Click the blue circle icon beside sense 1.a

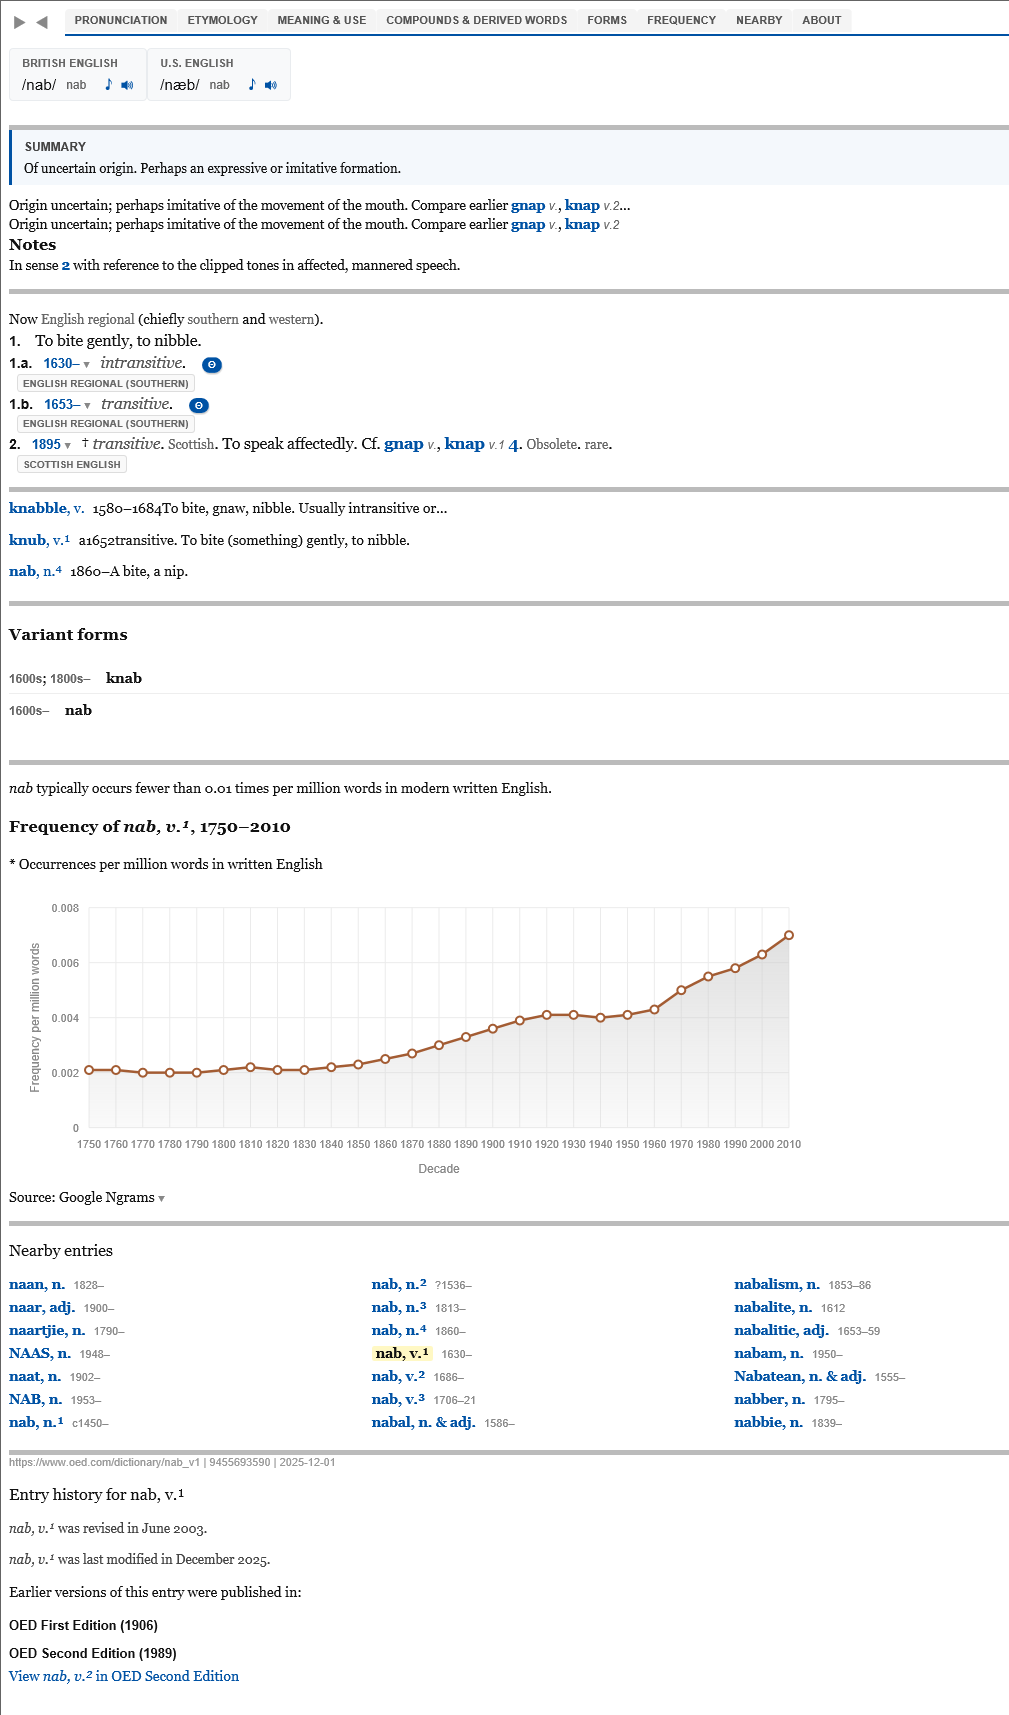coord(212,365)
